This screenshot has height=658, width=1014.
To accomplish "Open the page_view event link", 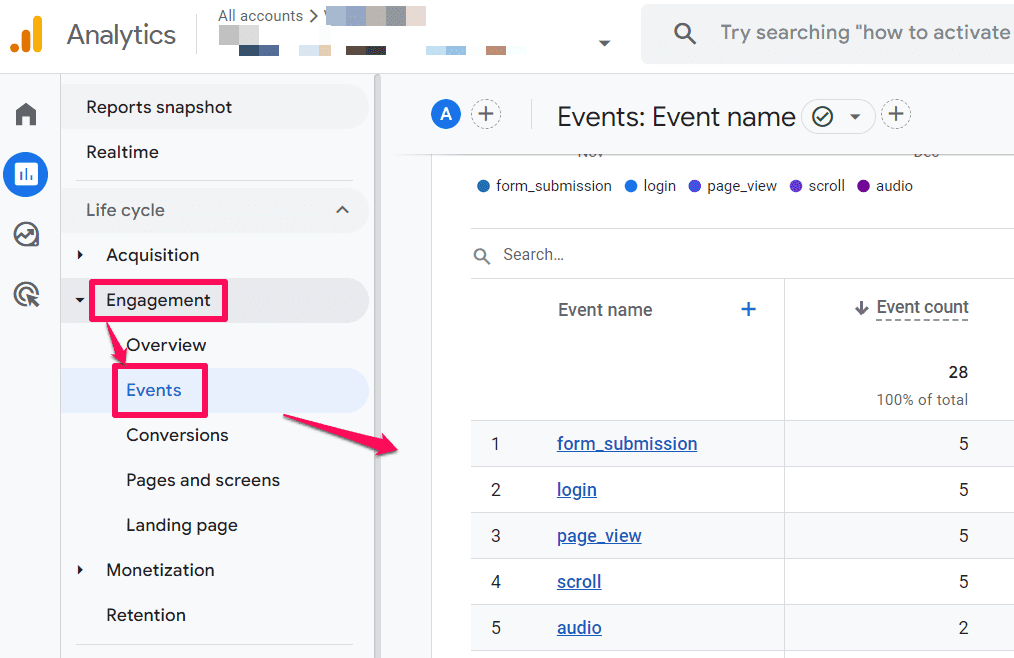I will (x=599, y=536).
